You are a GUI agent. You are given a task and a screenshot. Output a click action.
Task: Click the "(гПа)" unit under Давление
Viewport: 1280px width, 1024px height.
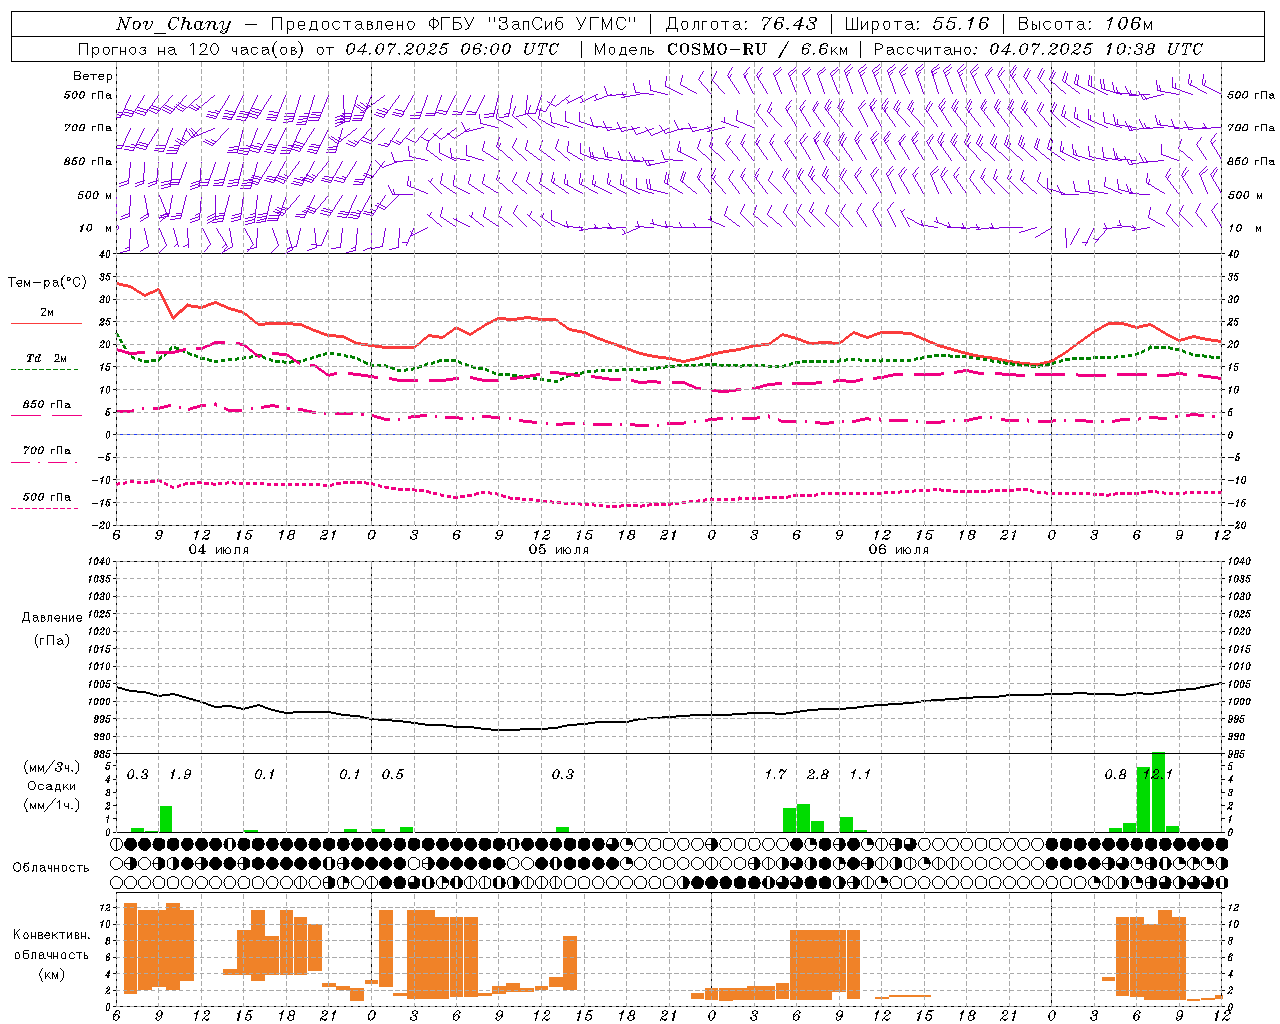pos(52,640)
